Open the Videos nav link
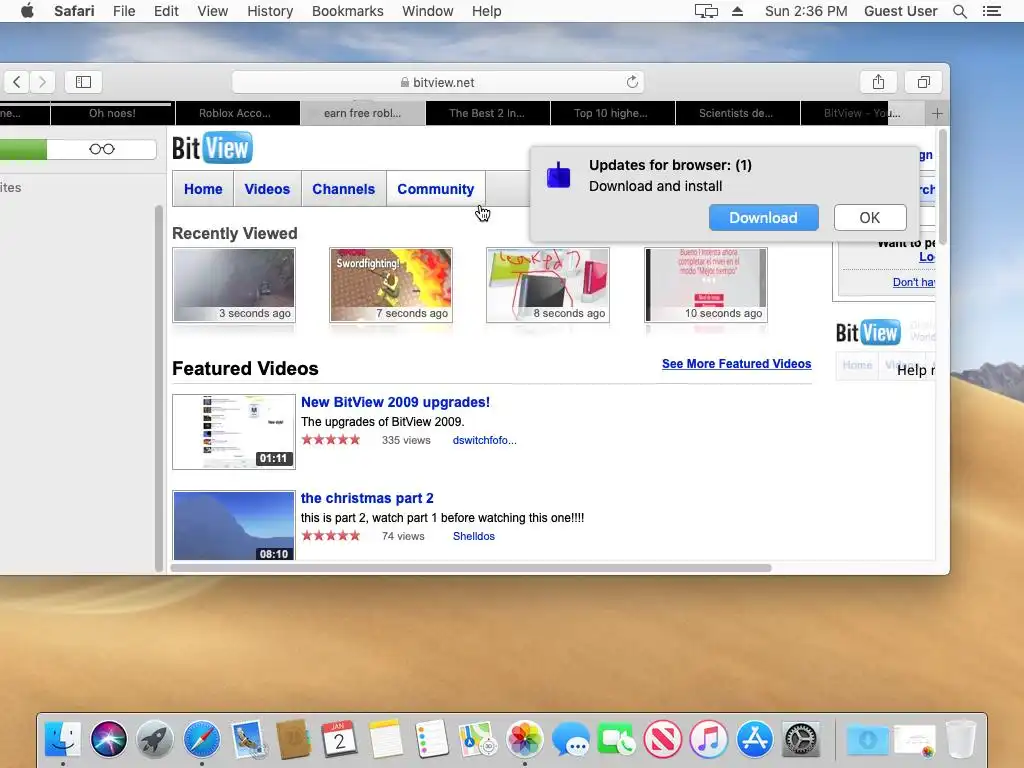This screenshot has width=1024, height=768. (x=267, y=189)
